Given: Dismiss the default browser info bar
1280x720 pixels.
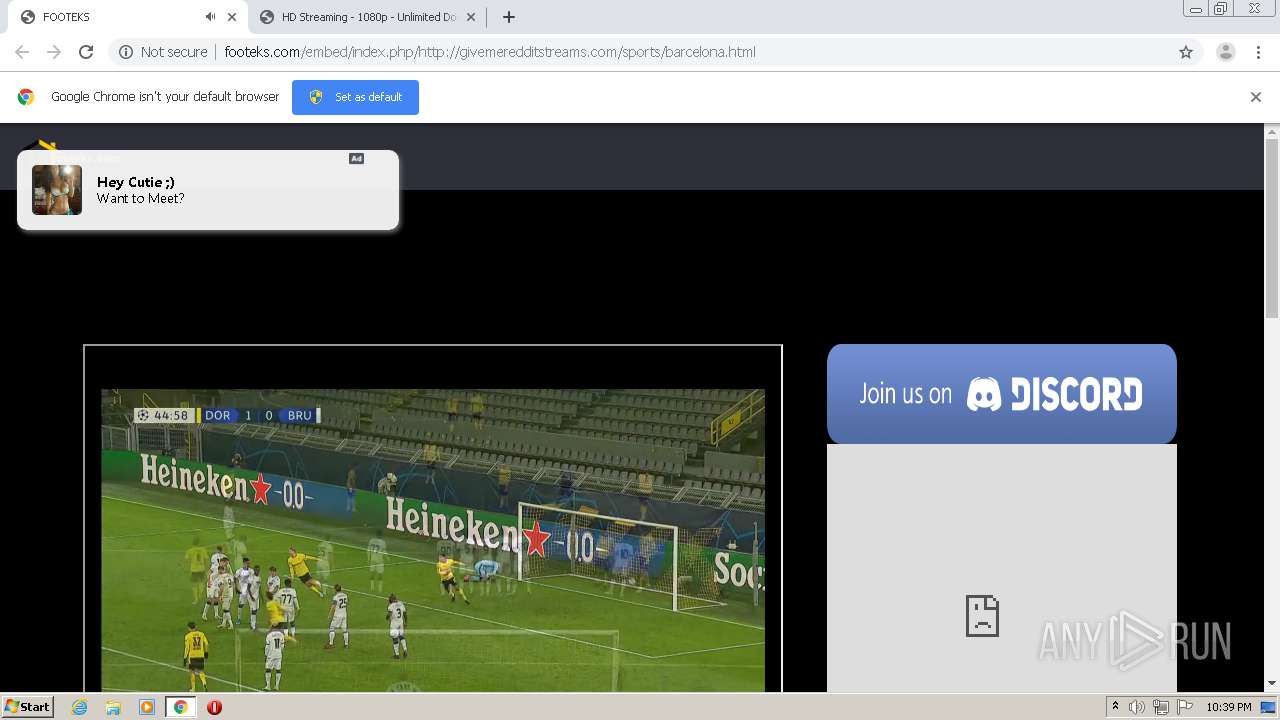Looking at the screenshot, I should (1256, 97).
